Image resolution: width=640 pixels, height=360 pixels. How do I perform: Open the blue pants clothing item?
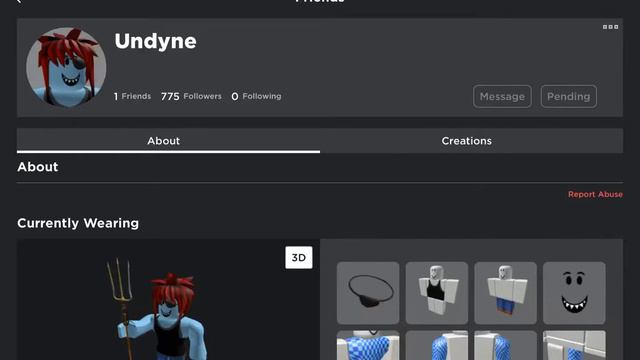tap(505, 293)
